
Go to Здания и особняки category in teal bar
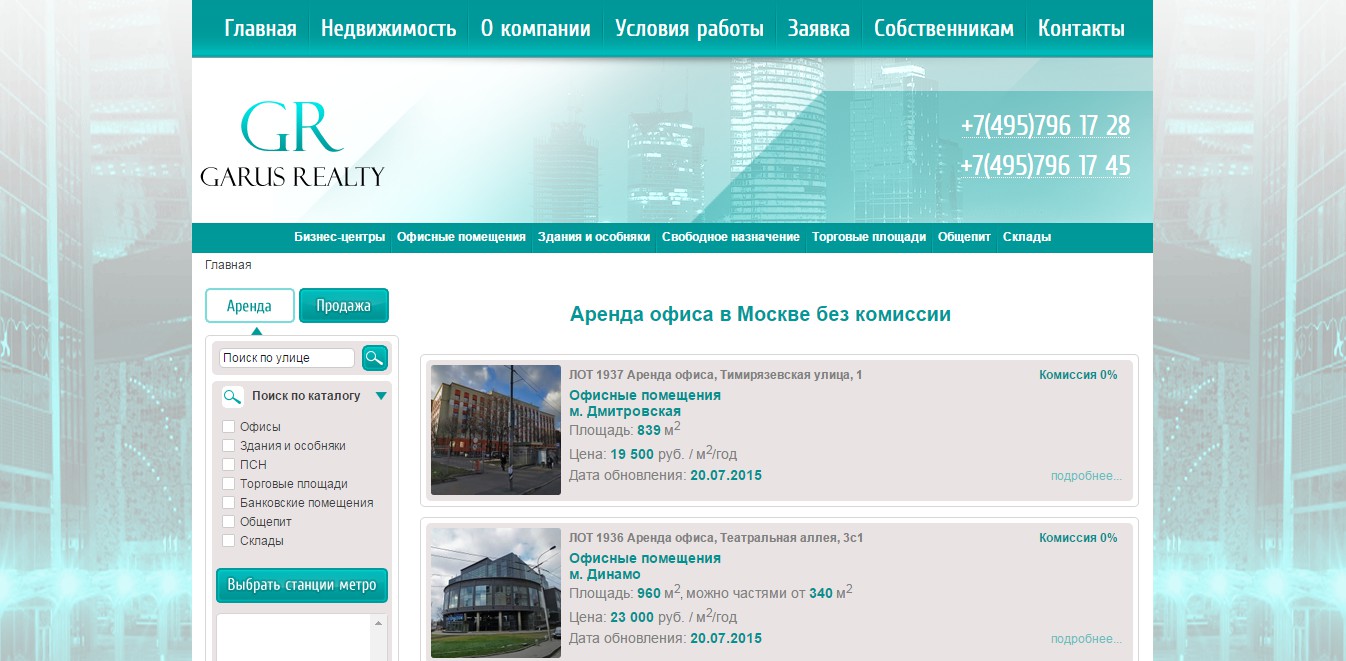tap(594, 237)
